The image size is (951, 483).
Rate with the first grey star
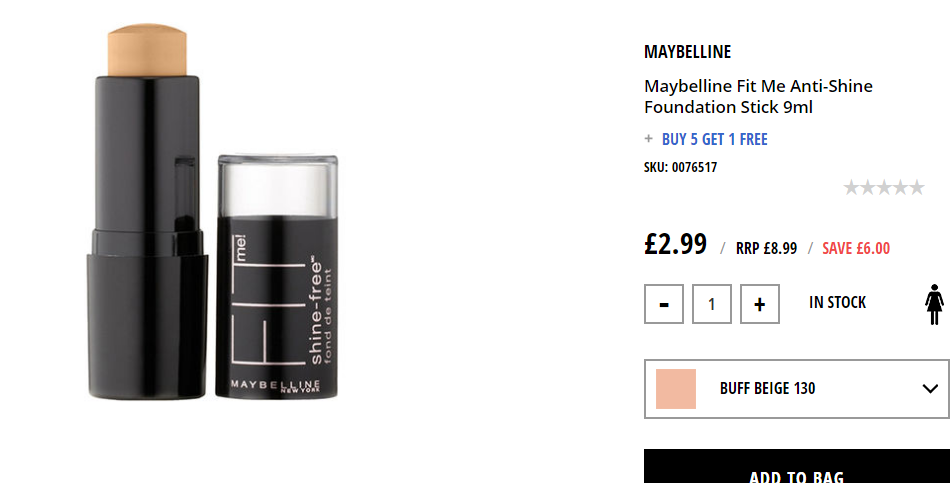coord(851,187)
